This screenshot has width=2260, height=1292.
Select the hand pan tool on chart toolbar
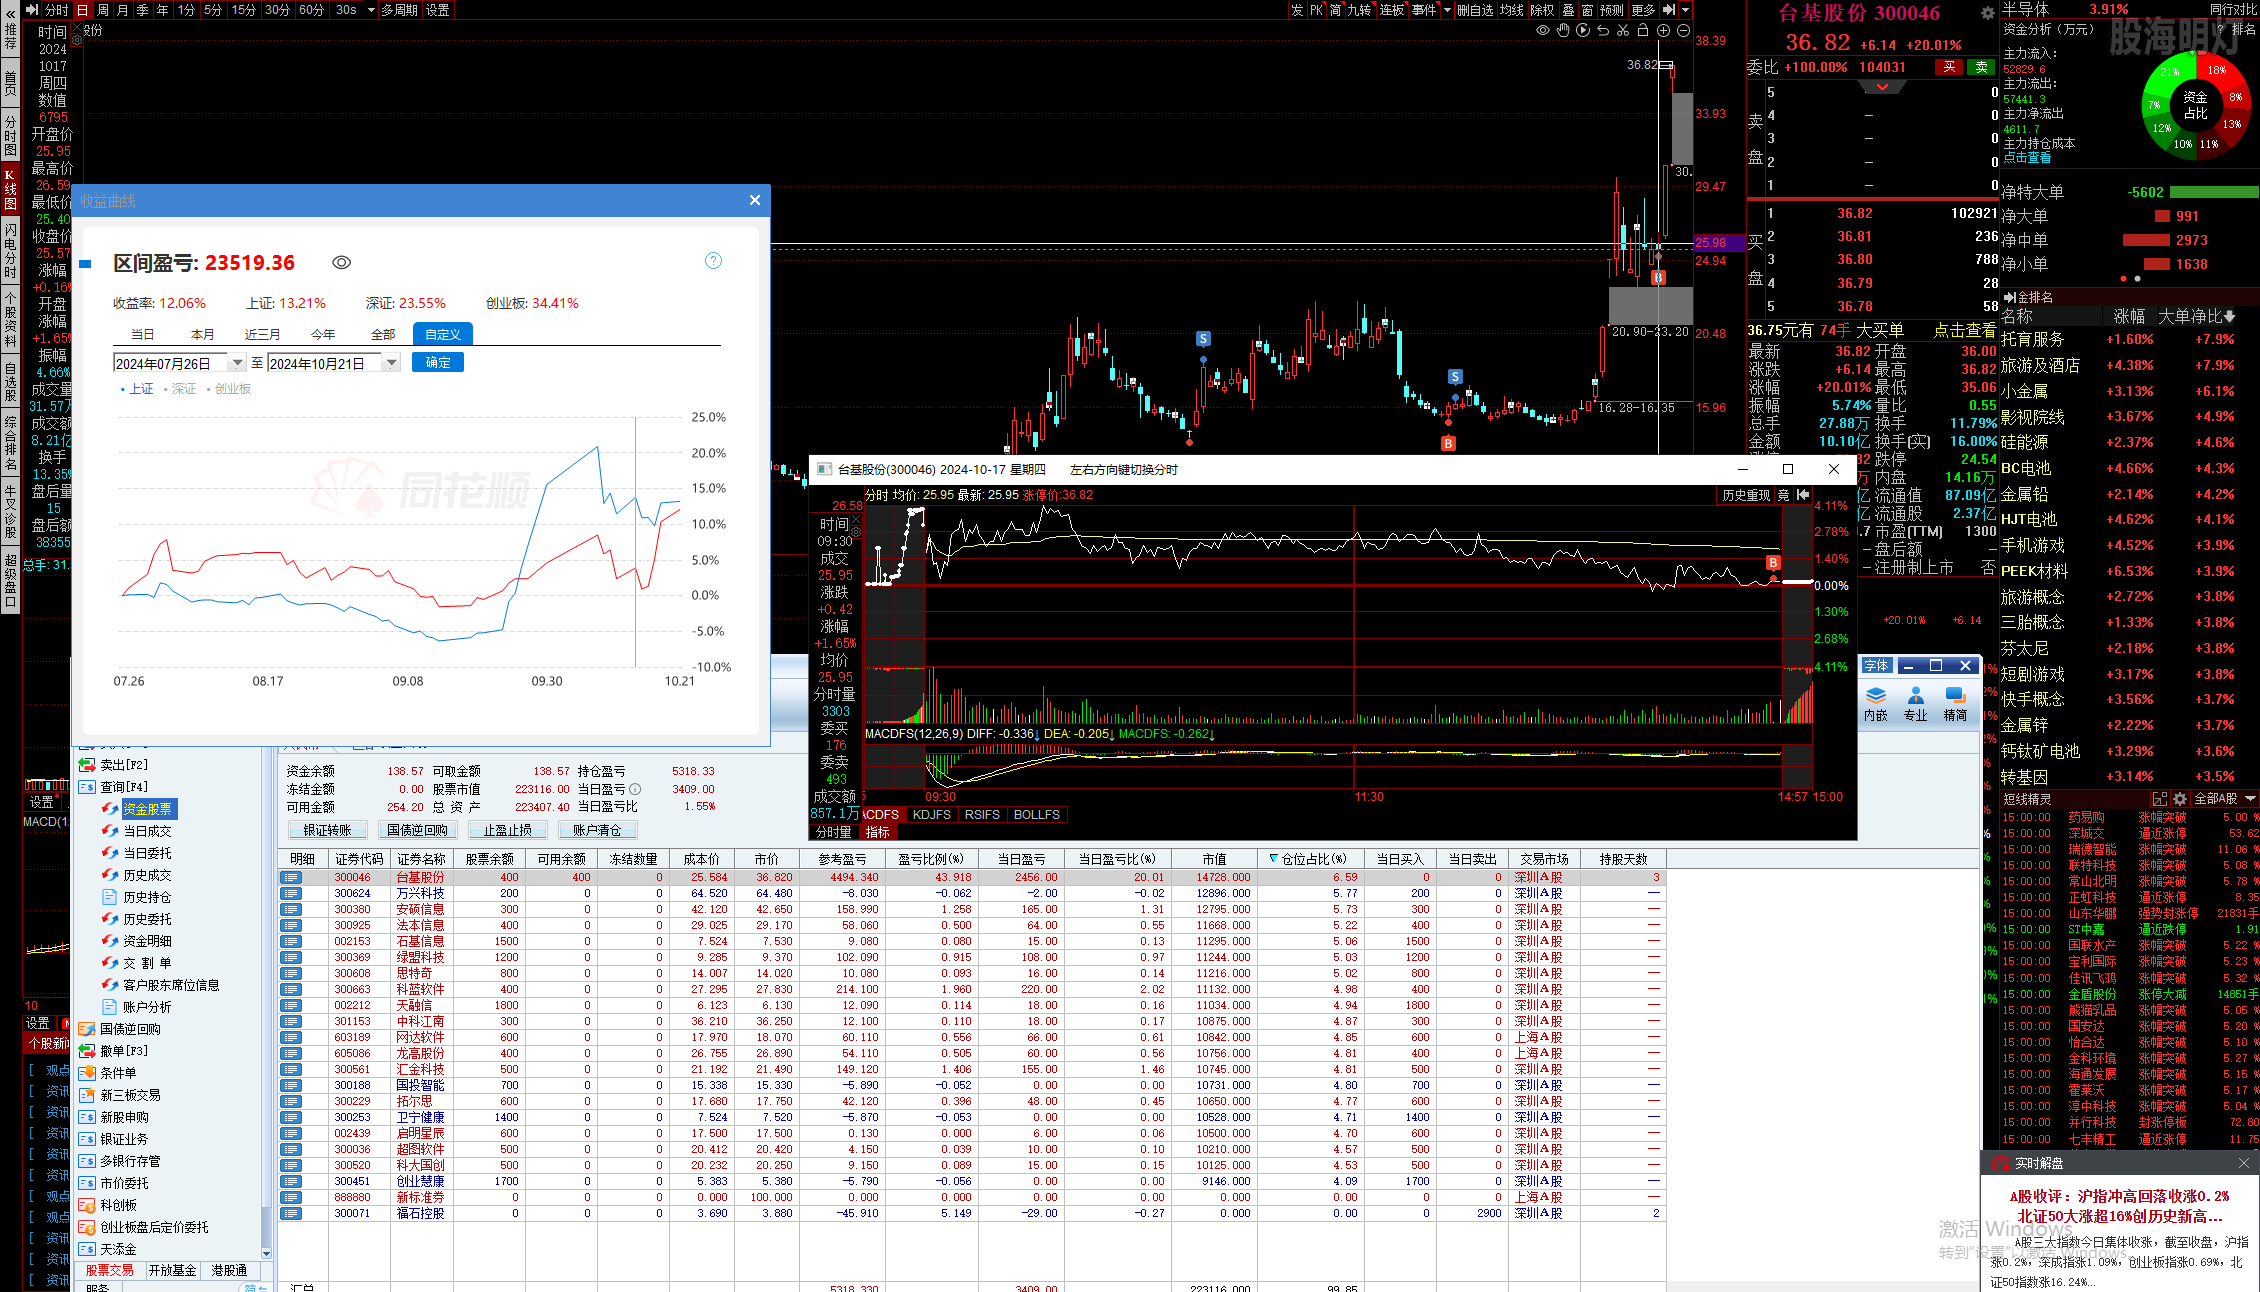1563,31
